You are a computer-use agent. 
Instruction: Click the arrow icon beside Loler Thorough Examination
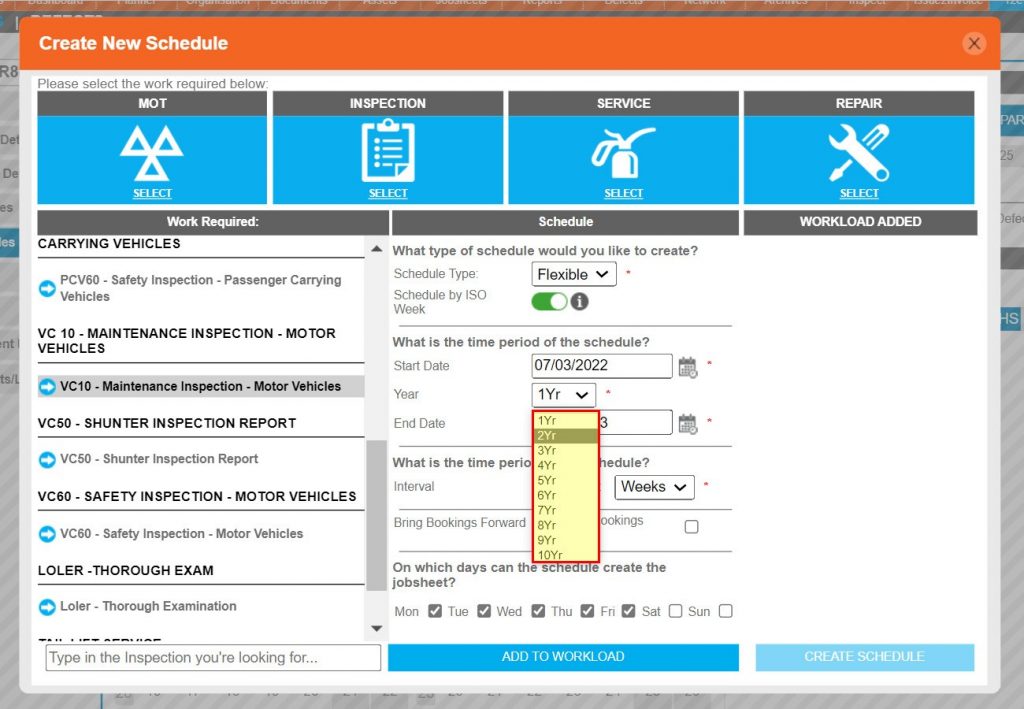pos(47,606)
